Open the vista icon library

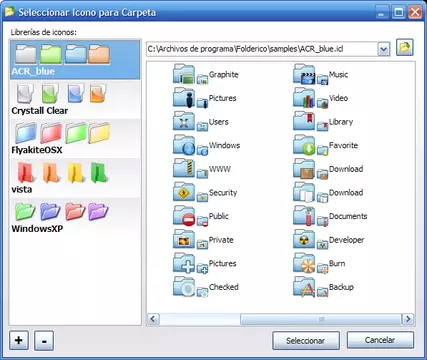tap(75, 178)
